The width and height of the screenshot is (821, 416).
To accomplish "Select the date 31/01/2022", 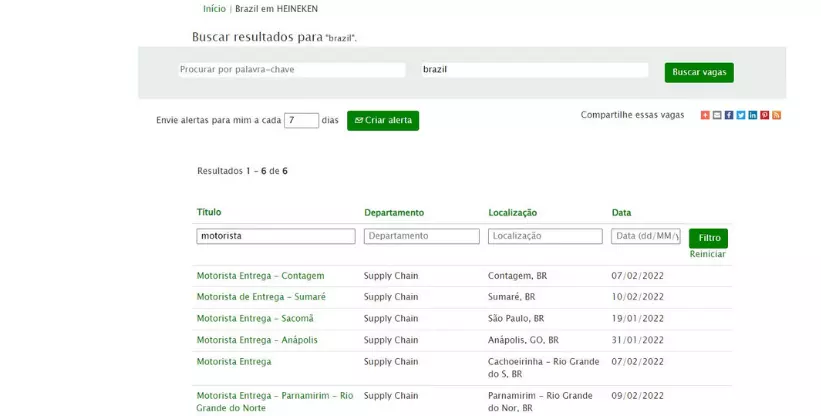I will pyautogui.click(x=637, y=340).
